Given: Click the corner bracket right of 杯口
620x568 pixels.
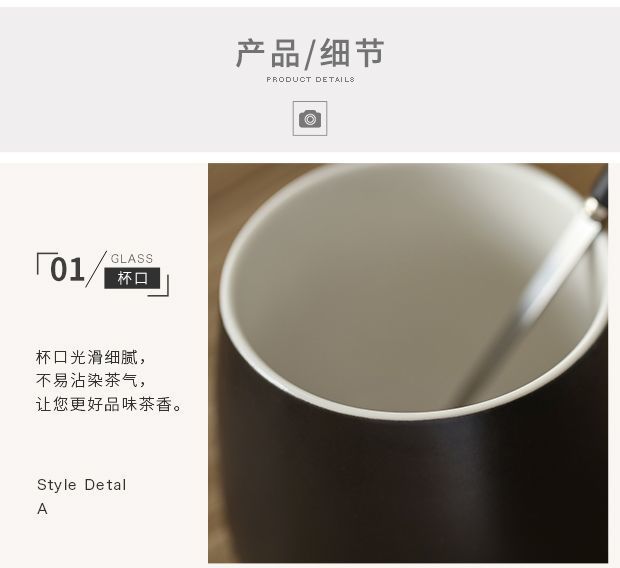Looking at the screenshot, I should tap(159, 286).
